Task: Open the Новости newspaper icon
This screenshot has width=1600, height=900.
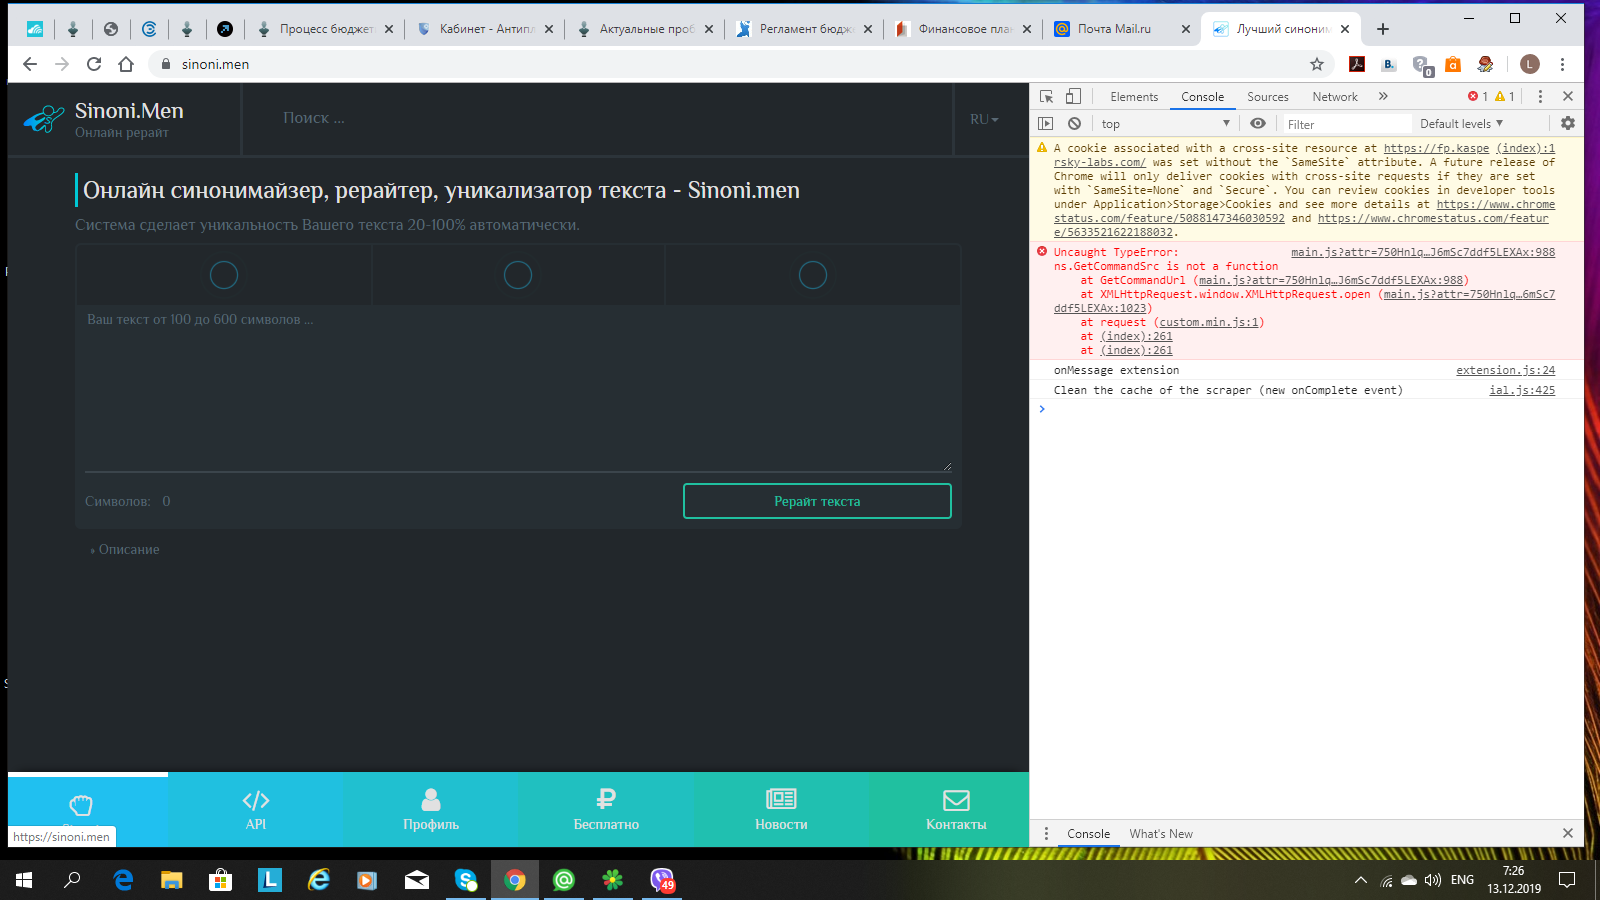Action: pyautogui.click(x=781, y=799)
